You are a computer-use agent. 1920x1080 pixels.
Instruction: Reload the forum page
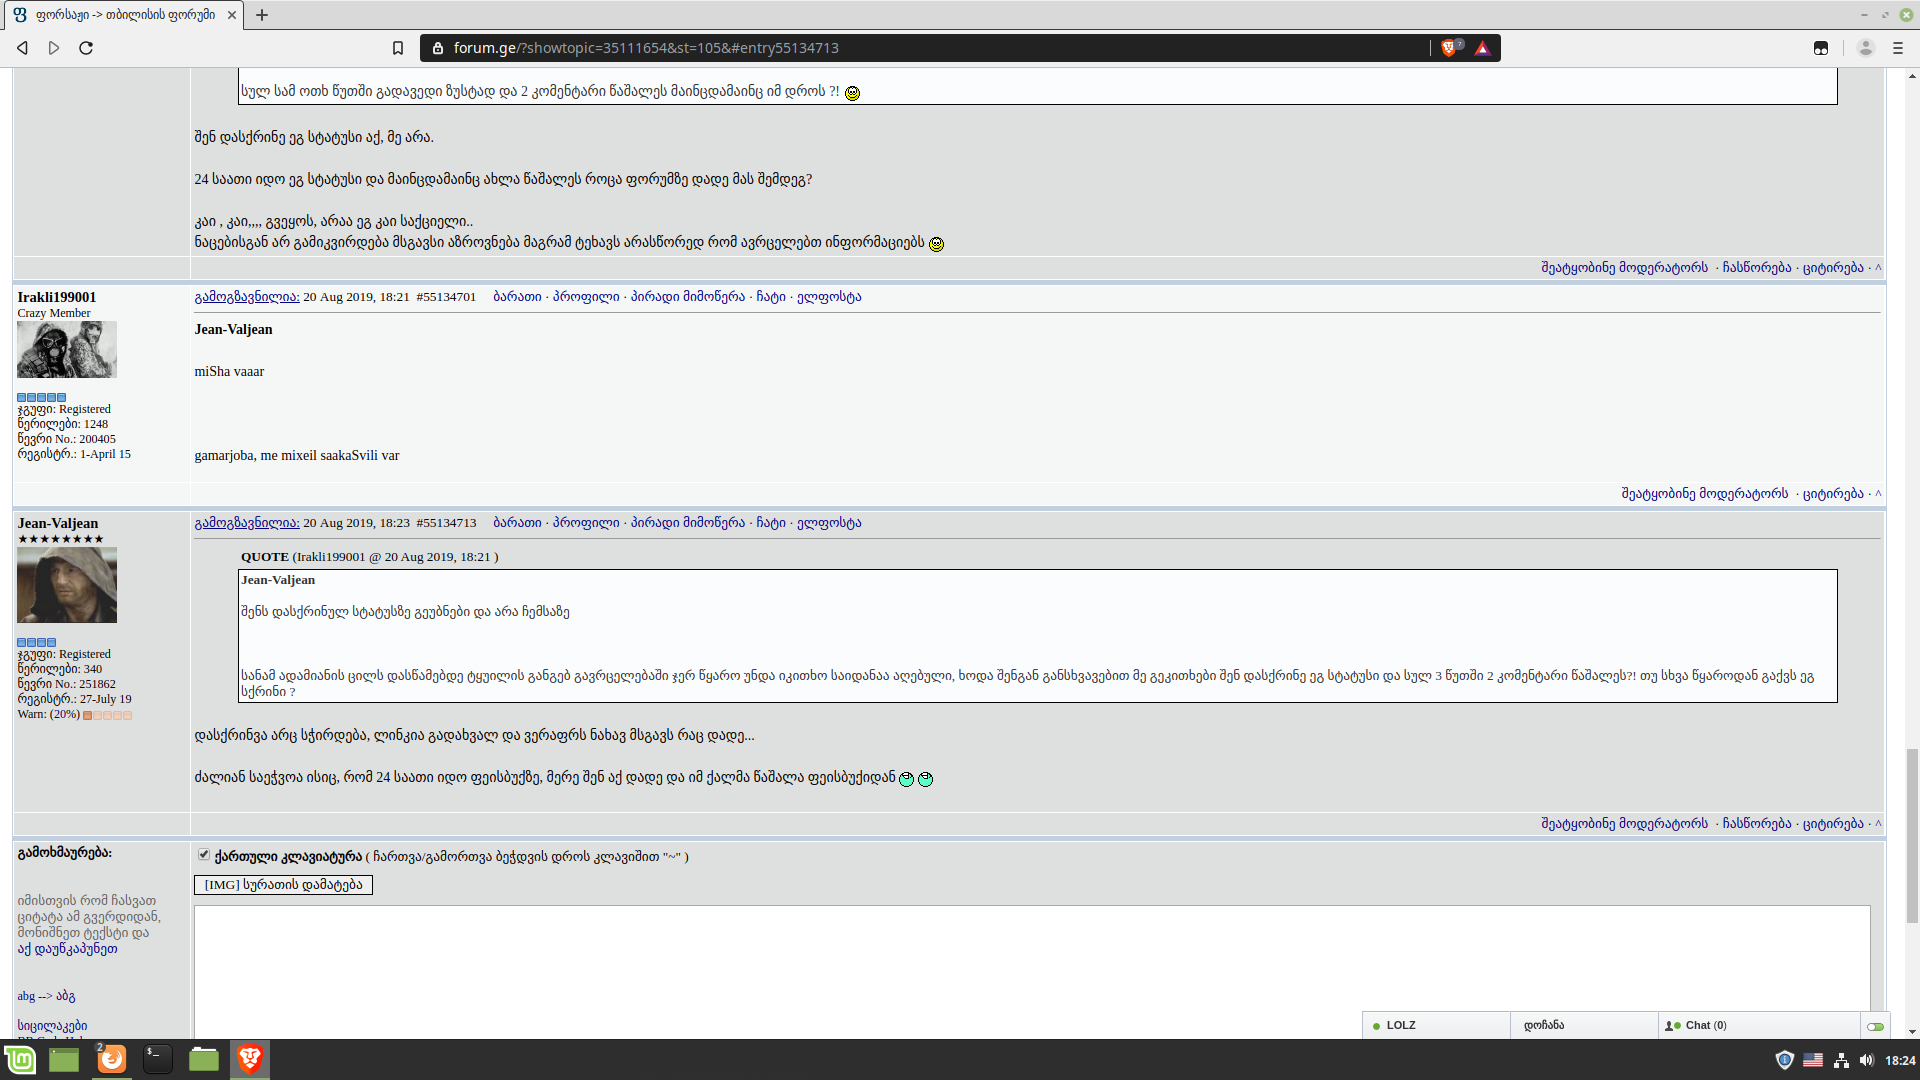(86, 48)
